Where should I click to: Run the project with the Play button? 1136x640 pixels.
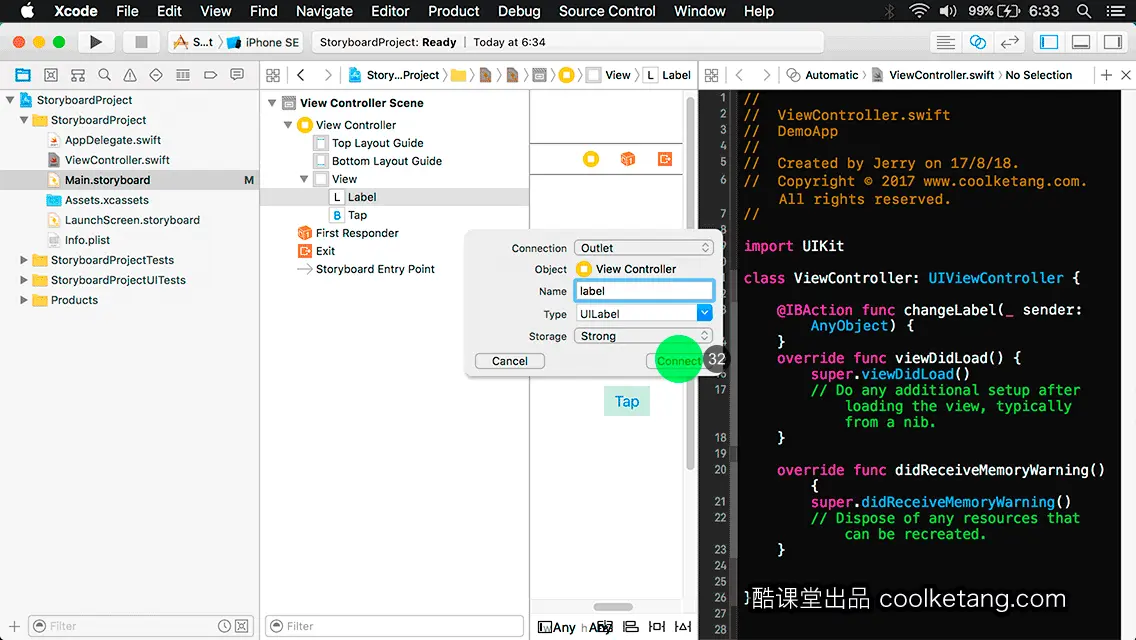point(95,42)
